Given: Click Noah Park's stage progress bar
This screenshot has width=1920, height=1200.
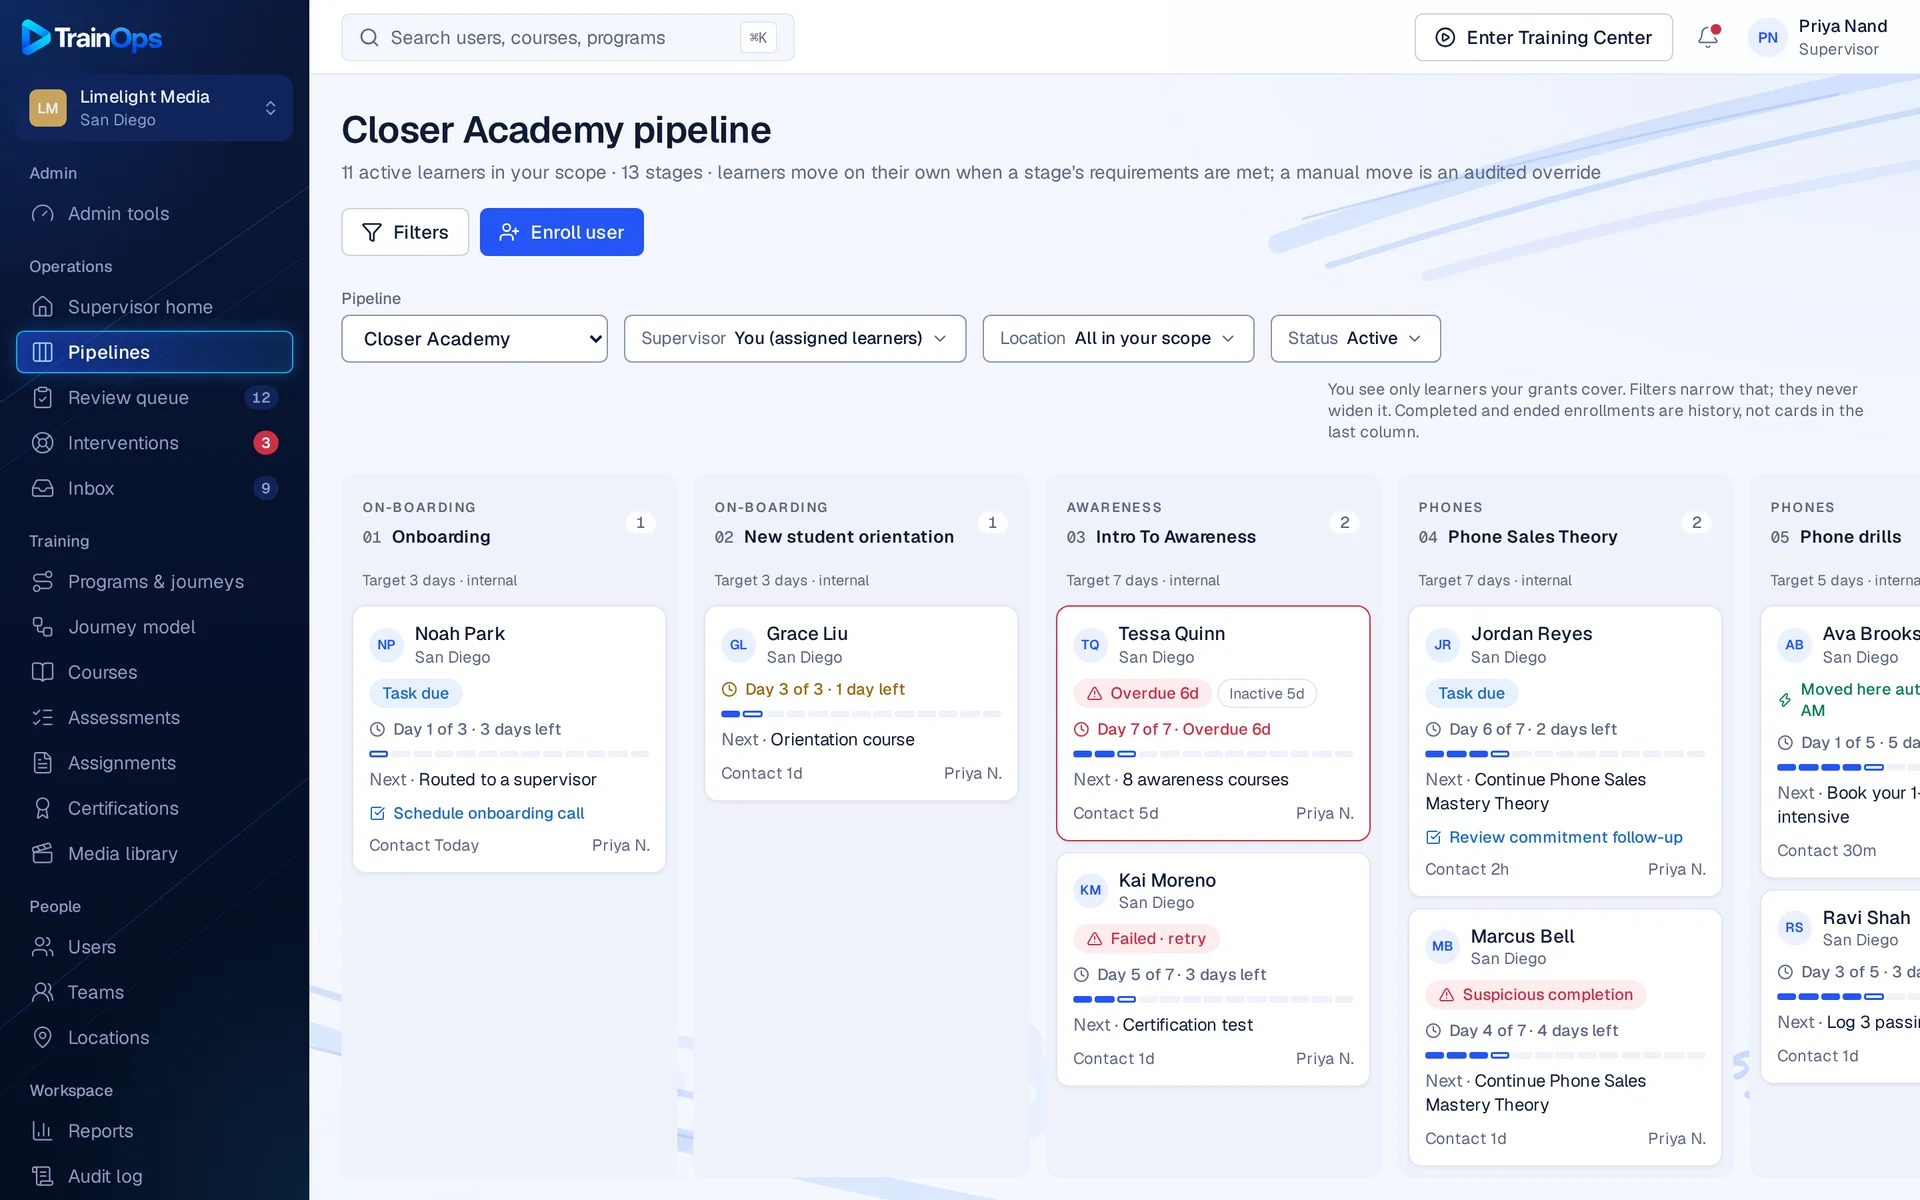Looking at the screenshot, I should pos(509,754).
